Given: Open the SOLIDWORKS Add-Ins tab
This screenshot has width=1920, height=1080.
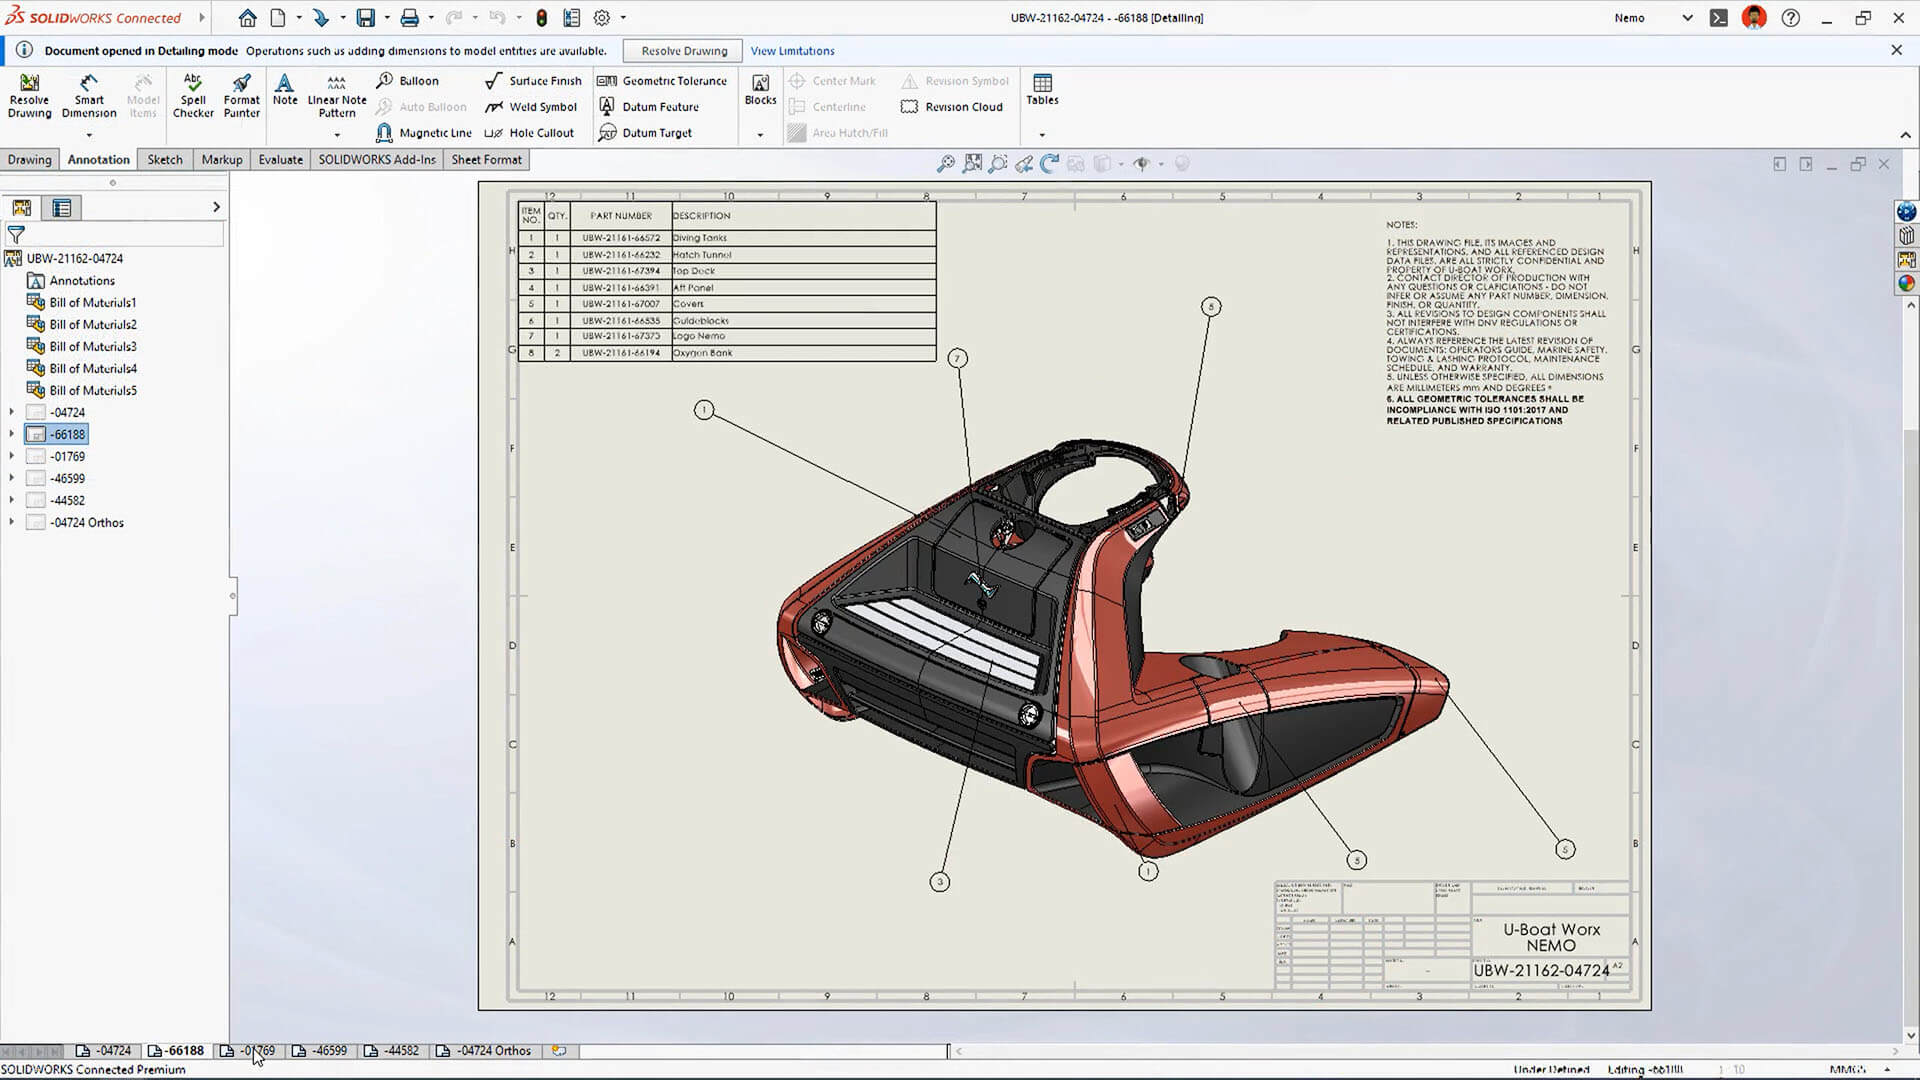Looking at the screenshot, I should [377, 160].
